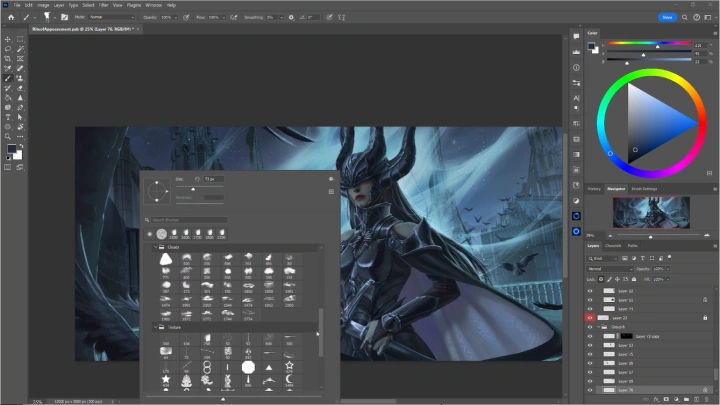Open the Brush Settings panel toggle icon
Viewport: 720px width, 405px height.
click(65, 17)
